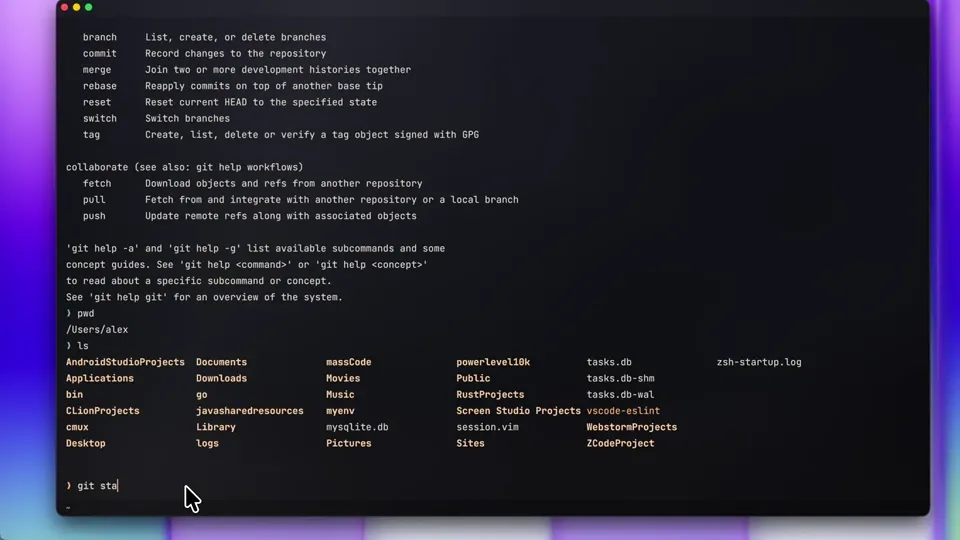Select the Library directory entry
Viewport: 960px width, 540px height.
[x=216, y=427]
